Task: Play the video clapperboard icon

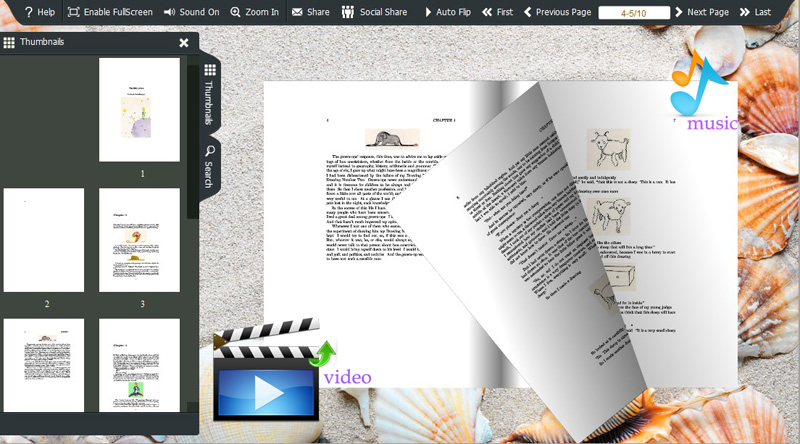Action: pos(266,370)
